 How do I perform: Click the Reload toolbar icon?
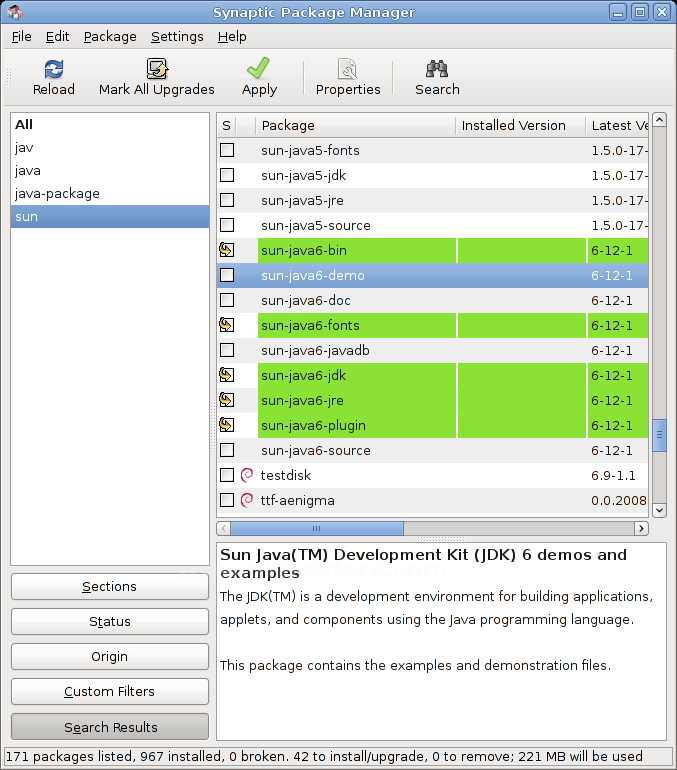[x=53, y=69]
